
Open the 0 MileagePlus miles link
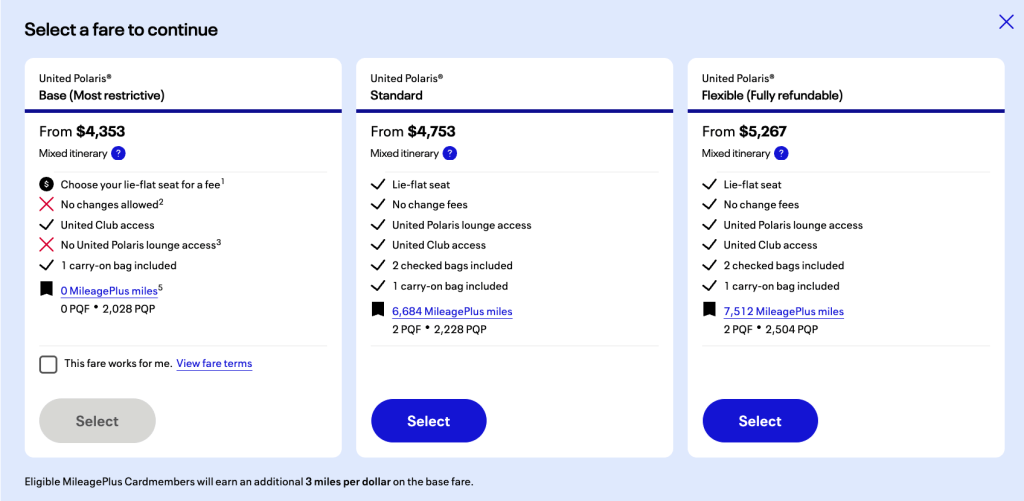[x=108, y=291]
